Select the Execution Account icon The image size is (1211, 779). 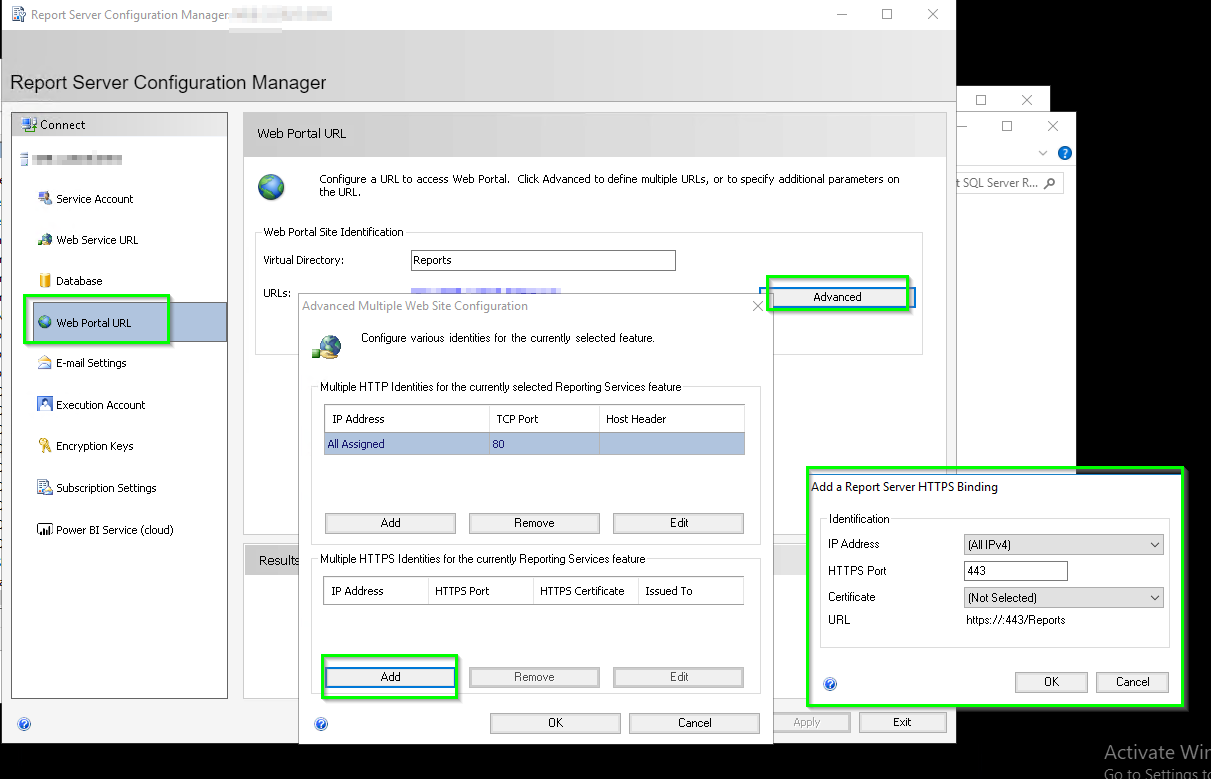[x=44, y=404]
